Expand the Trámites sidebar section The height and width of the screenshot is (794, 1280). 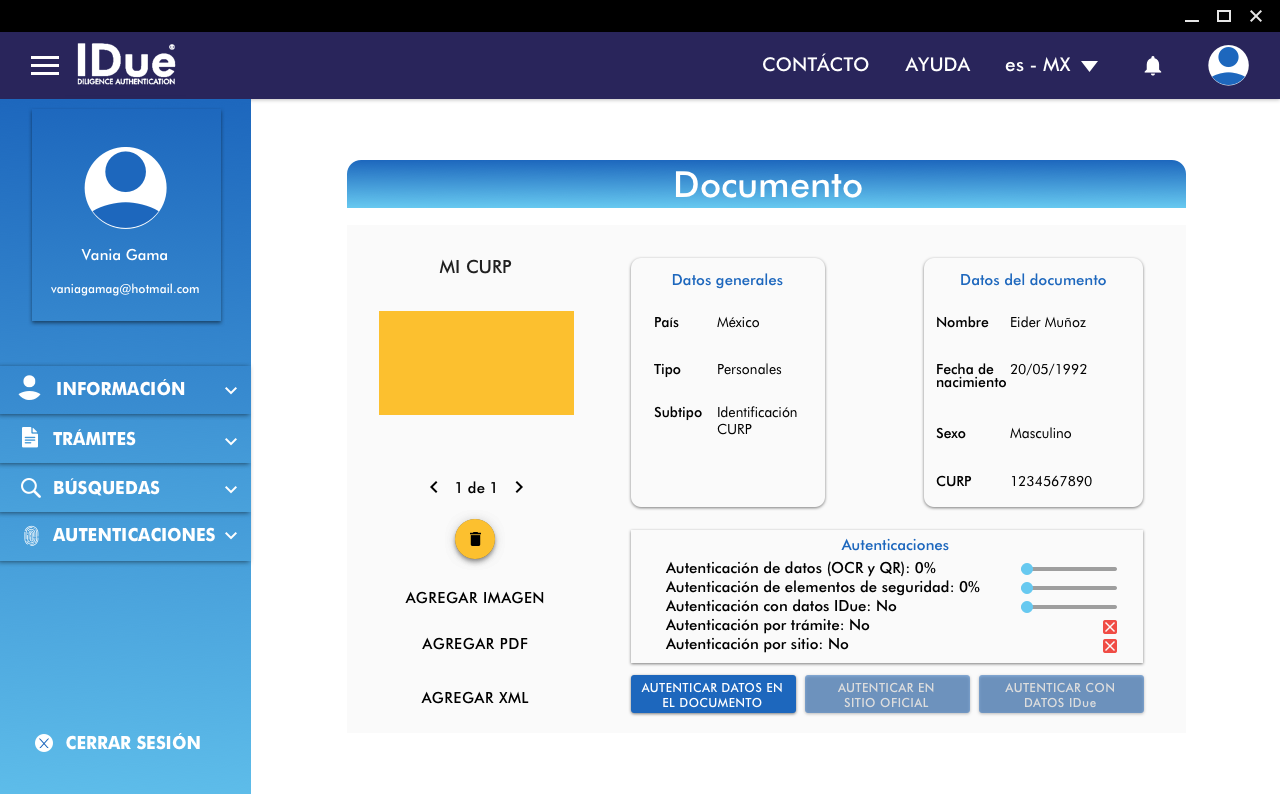click(125, 439)
